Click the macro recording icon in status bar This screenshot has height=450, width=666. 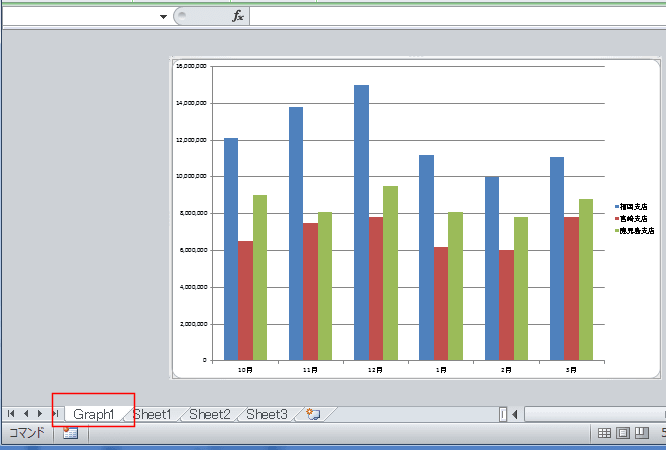70,433
